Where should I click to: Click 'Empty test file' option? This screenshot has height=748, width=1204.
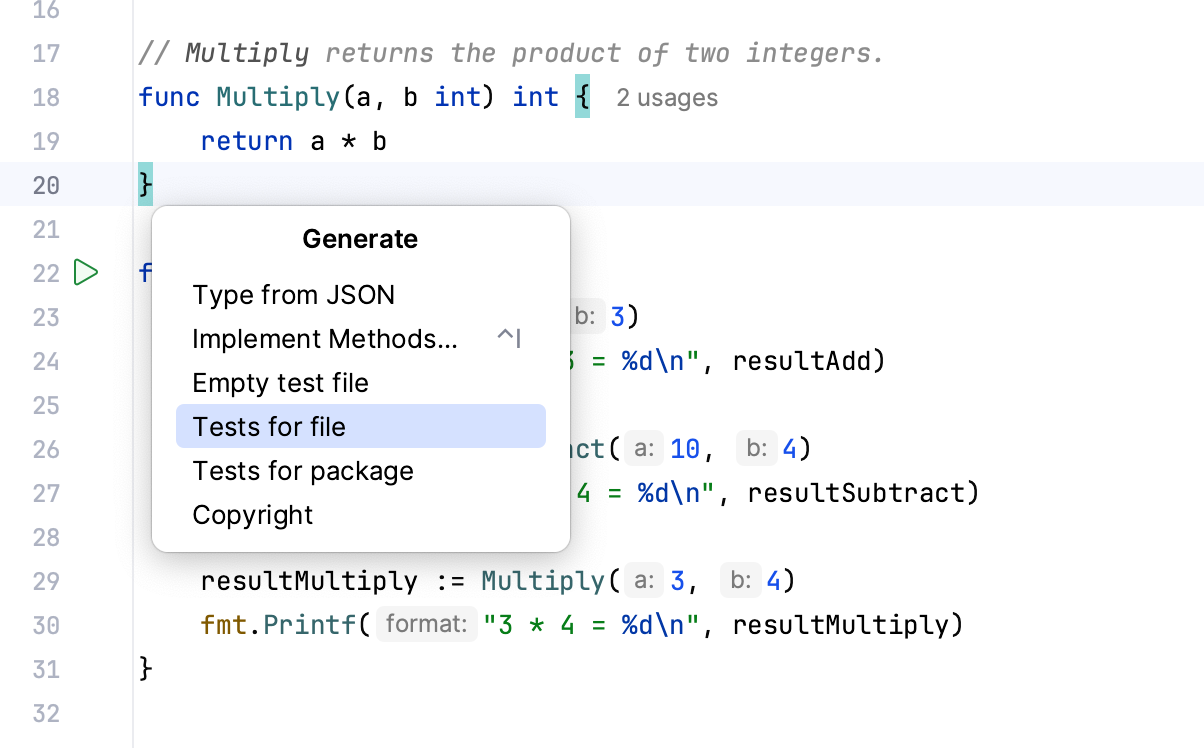[281, 382]
